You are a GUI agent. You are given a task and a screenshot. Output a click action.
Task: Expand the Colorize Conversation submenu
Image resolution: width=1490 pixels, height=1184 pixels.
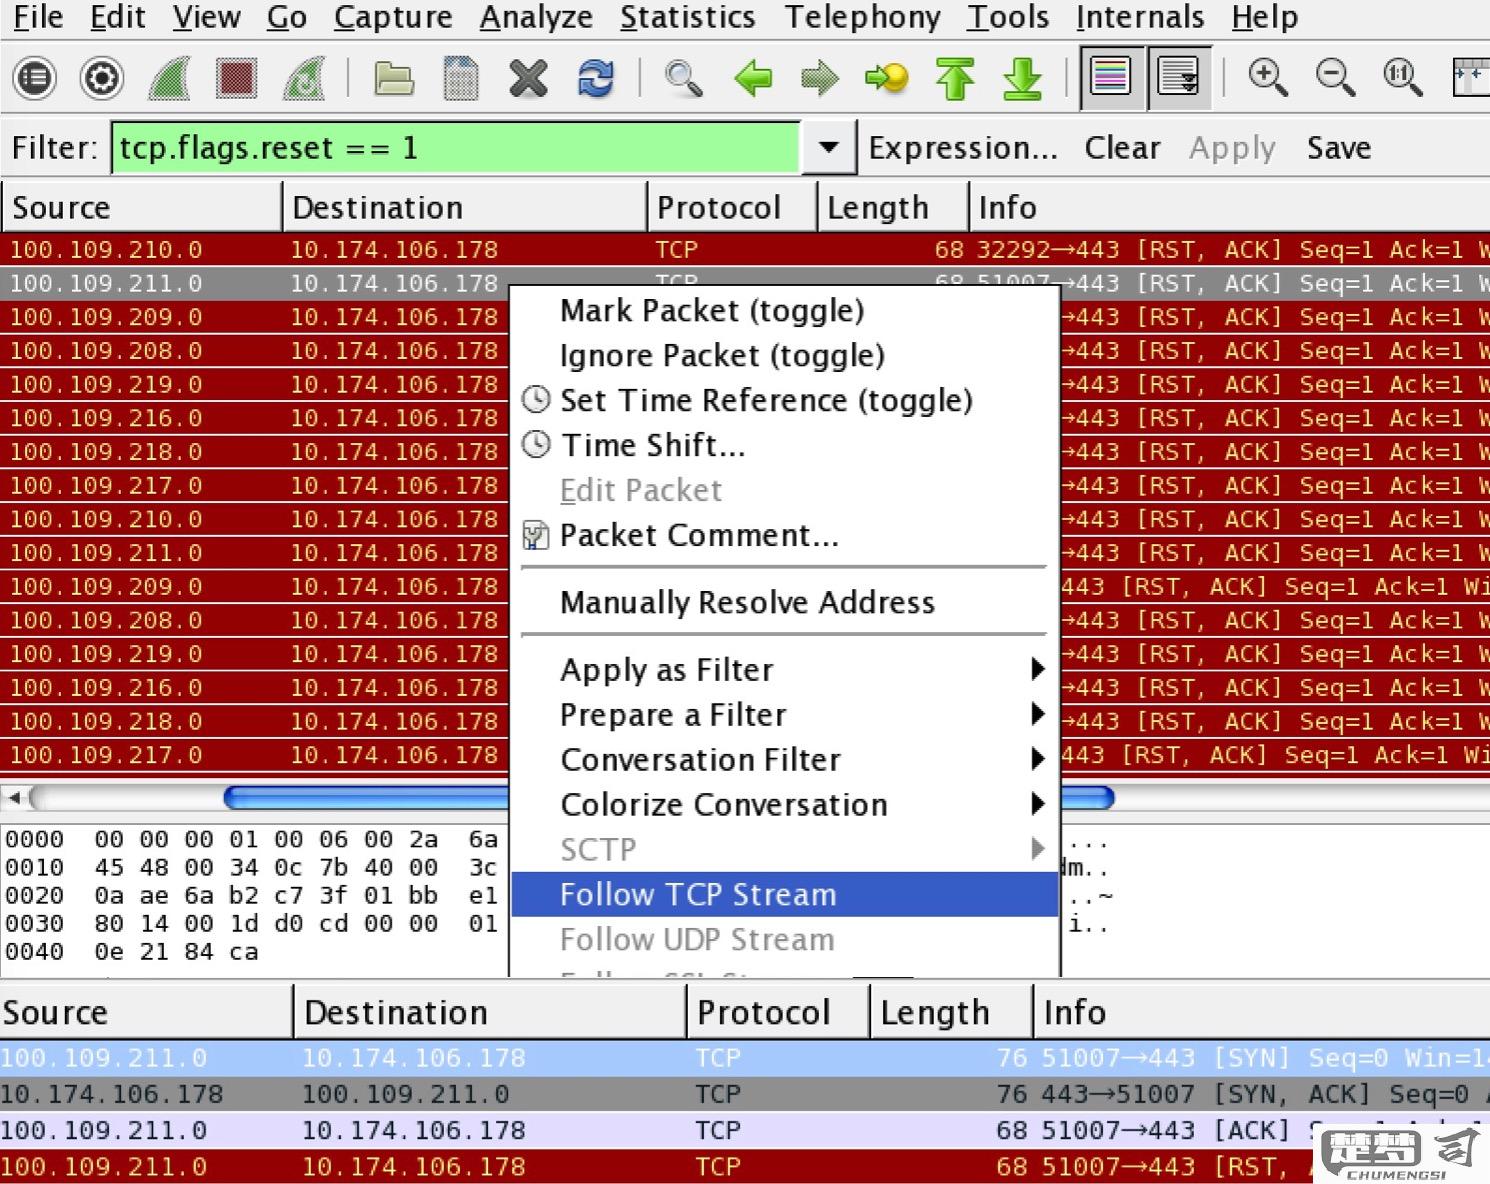(785, 804)
